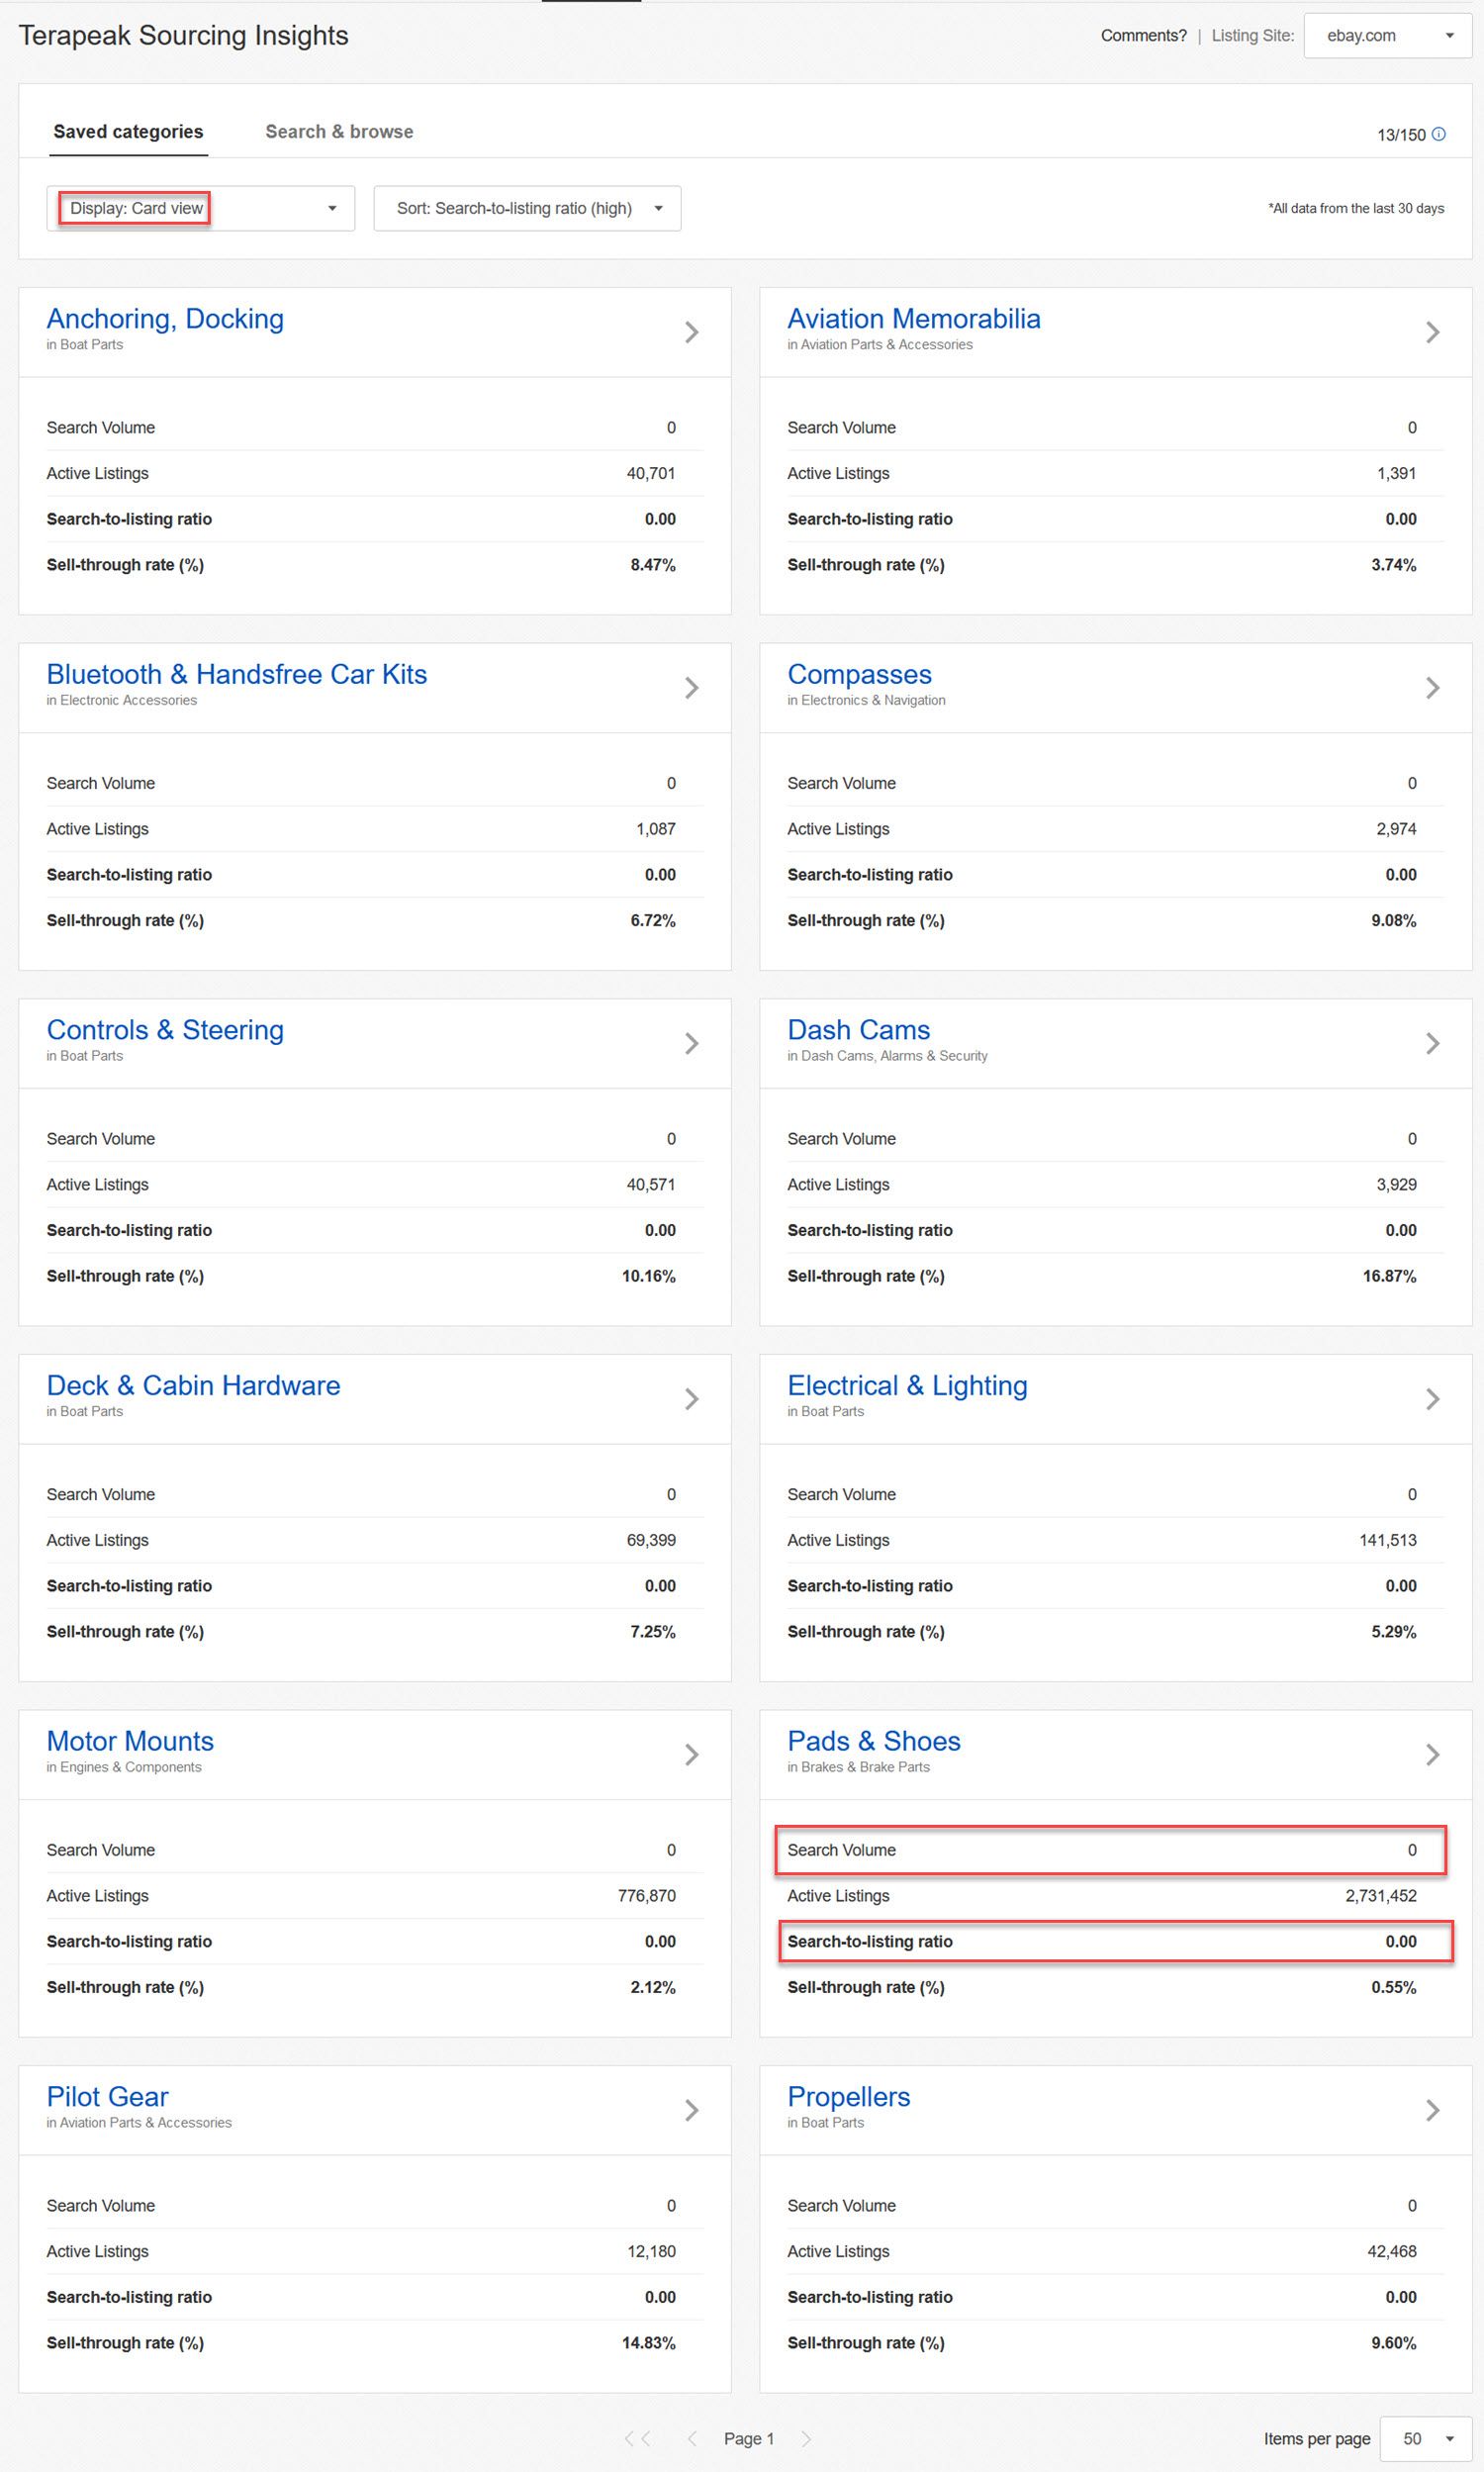
Task: Change Items per page dropdown value
Action: 1425,2438
